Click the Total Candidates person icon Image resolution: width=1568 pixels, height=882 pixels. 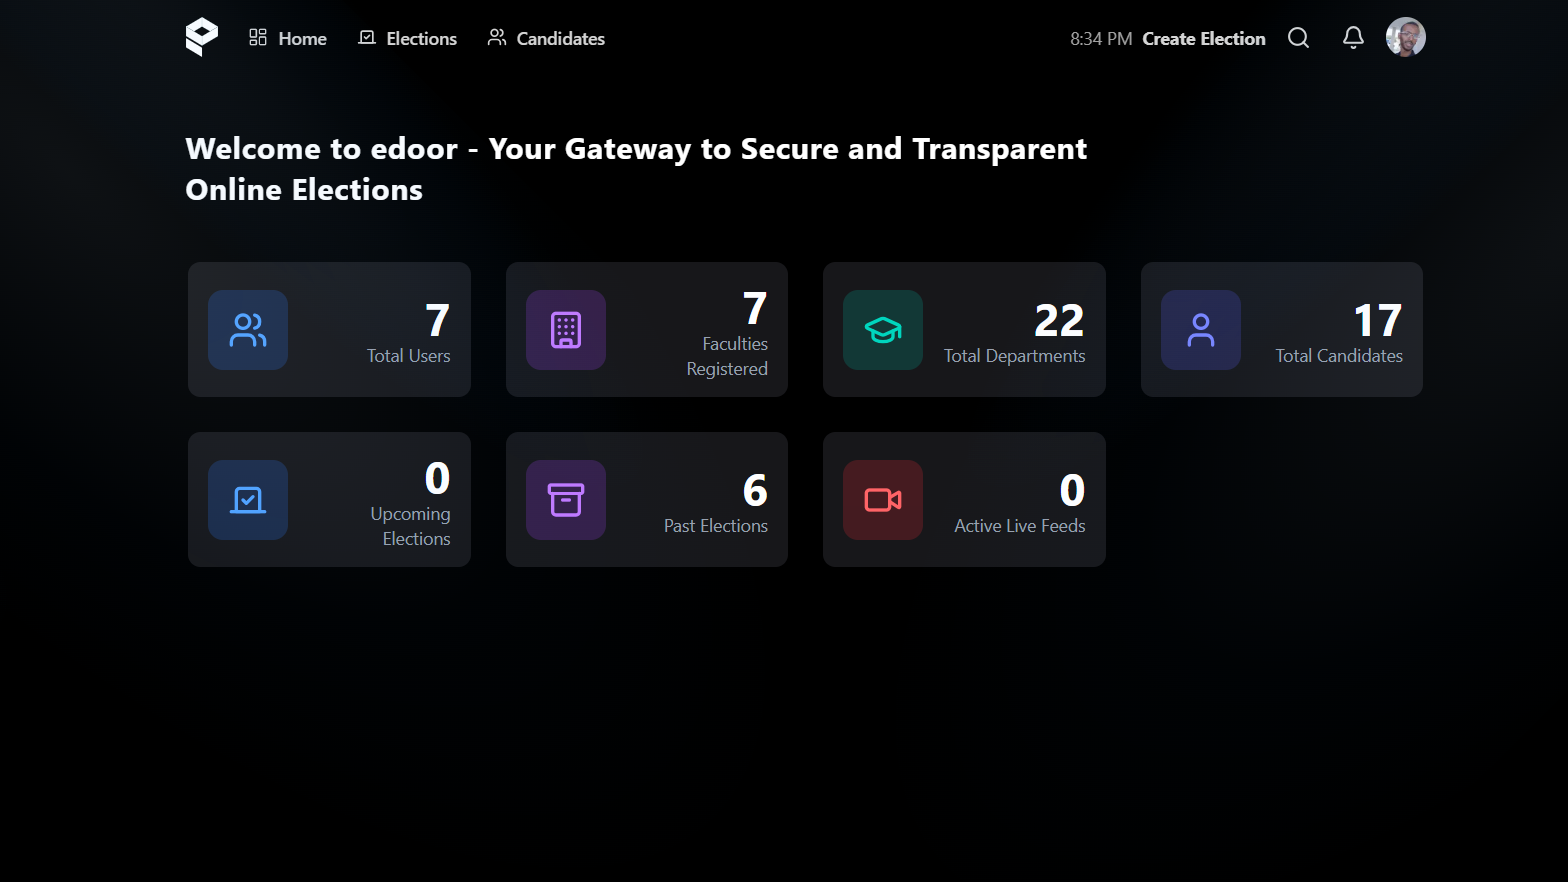click(1201, 330)
